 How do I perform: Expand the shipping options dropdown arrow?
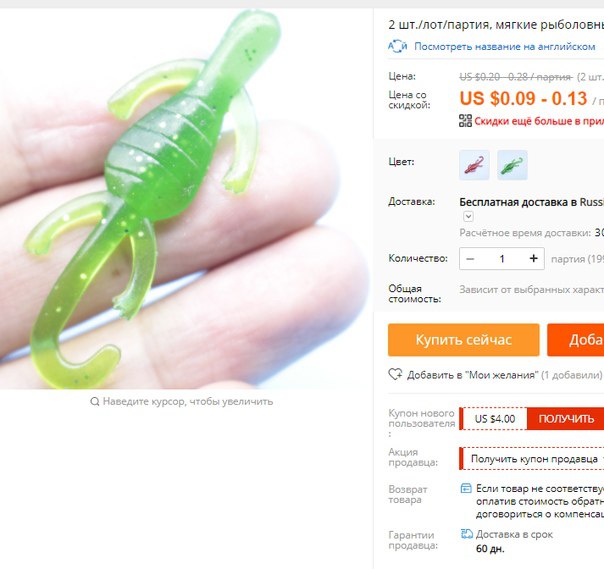coord(468,216)
